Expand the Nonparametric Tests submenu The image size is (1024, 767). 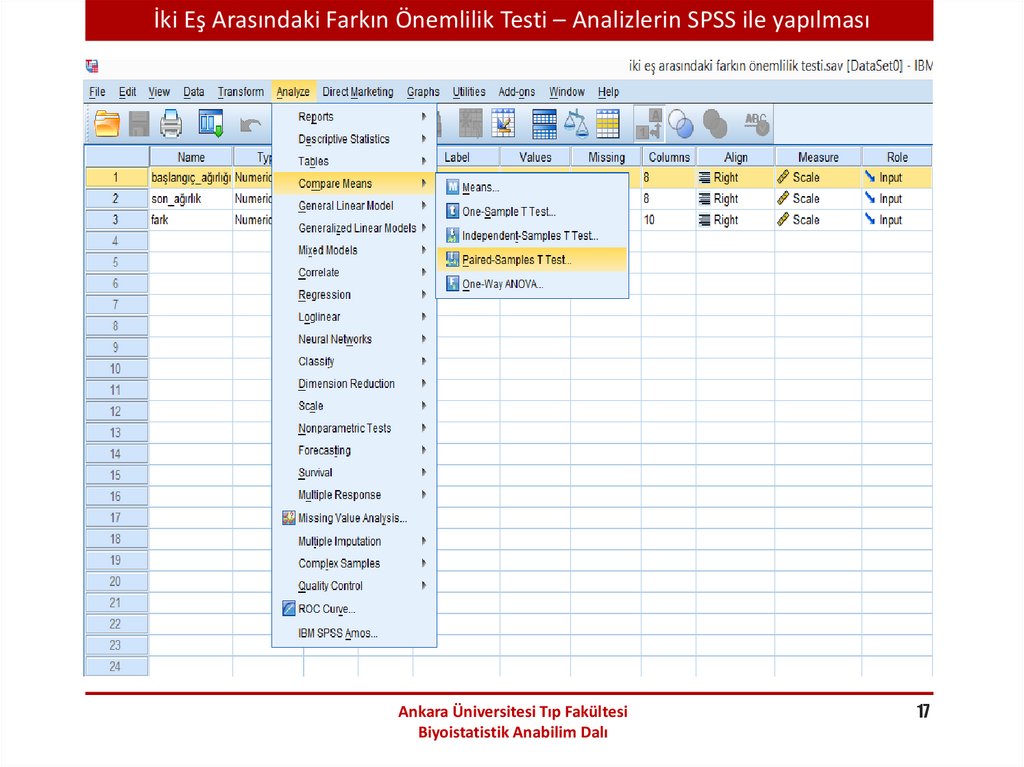(x=344, y=428)
